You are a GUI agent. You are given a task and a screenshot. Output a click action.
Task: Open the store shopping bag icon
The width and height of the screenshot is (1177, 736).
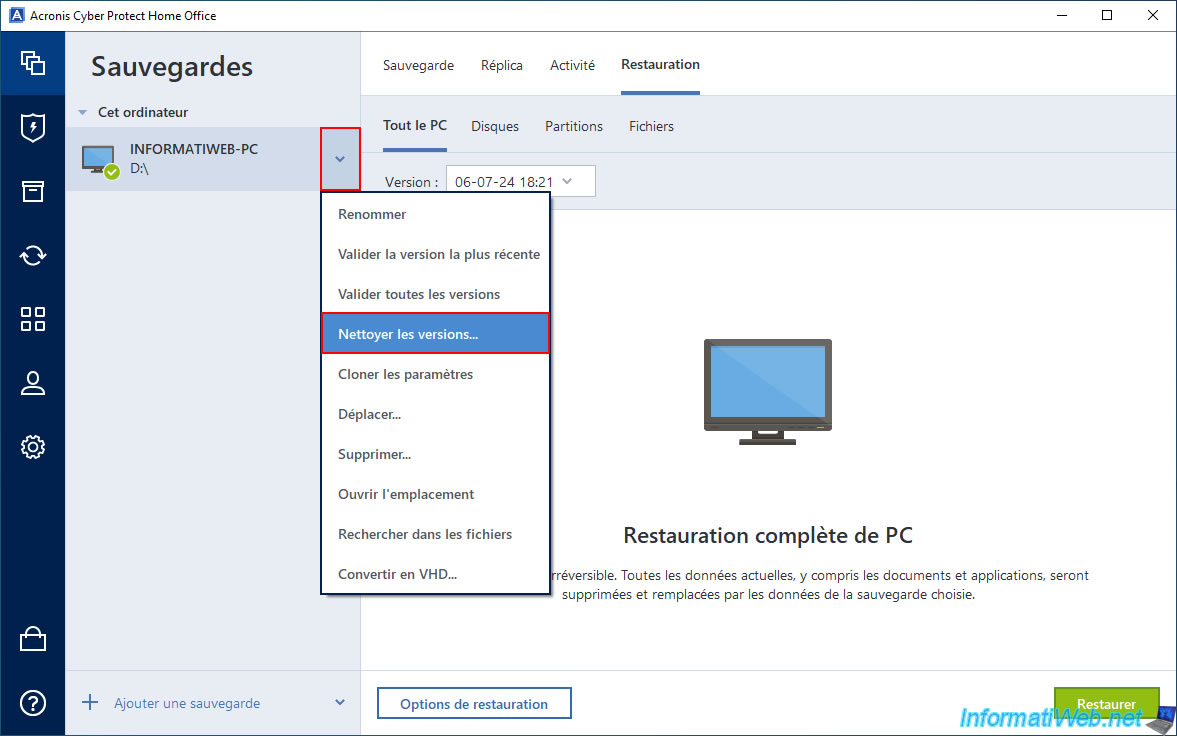(33, 639)
